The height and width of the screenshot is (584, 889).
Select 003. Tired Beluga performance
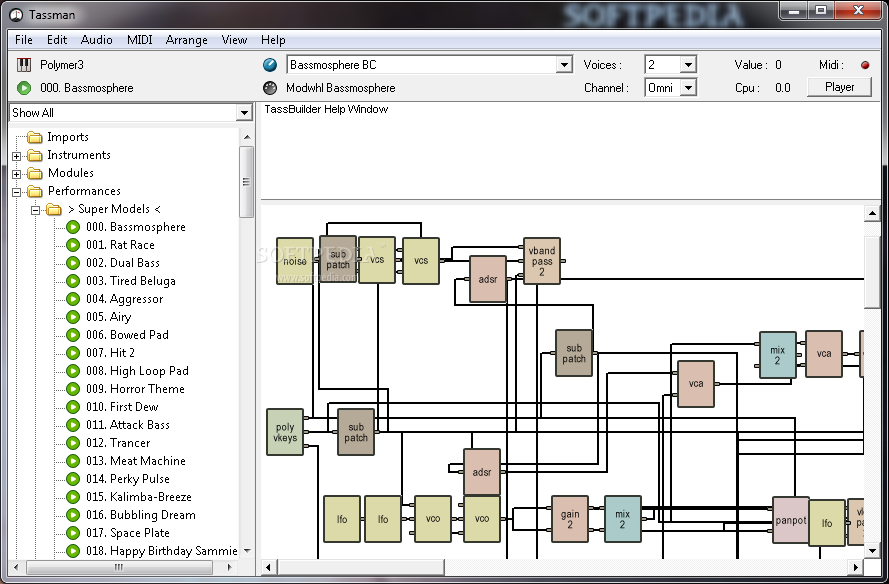[131, 281]
